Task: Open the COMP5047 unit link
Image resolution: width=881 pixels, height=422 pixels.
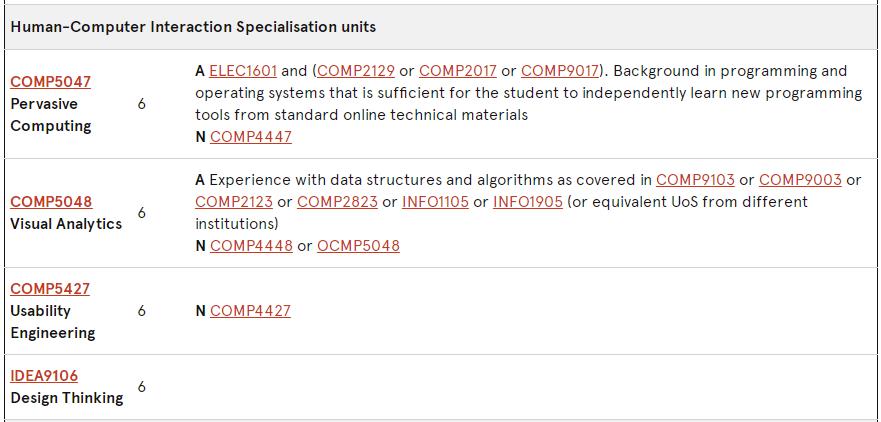Action: coord(50,82)
